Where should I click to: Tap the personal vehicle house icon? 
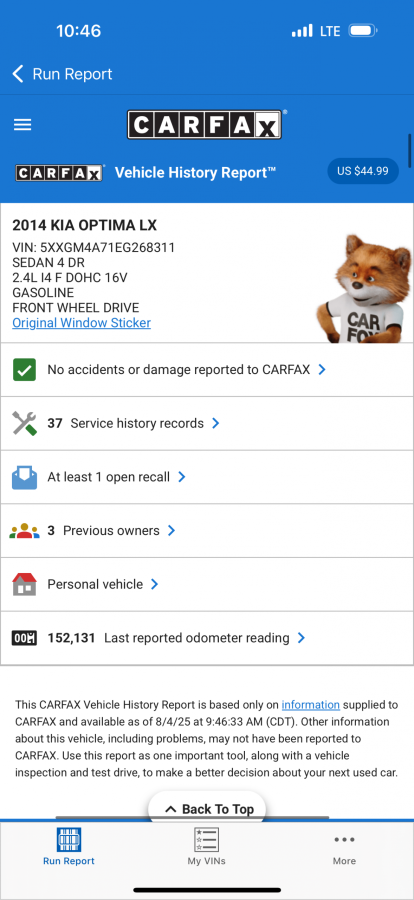pyautogui.click(x=24, y=584)
